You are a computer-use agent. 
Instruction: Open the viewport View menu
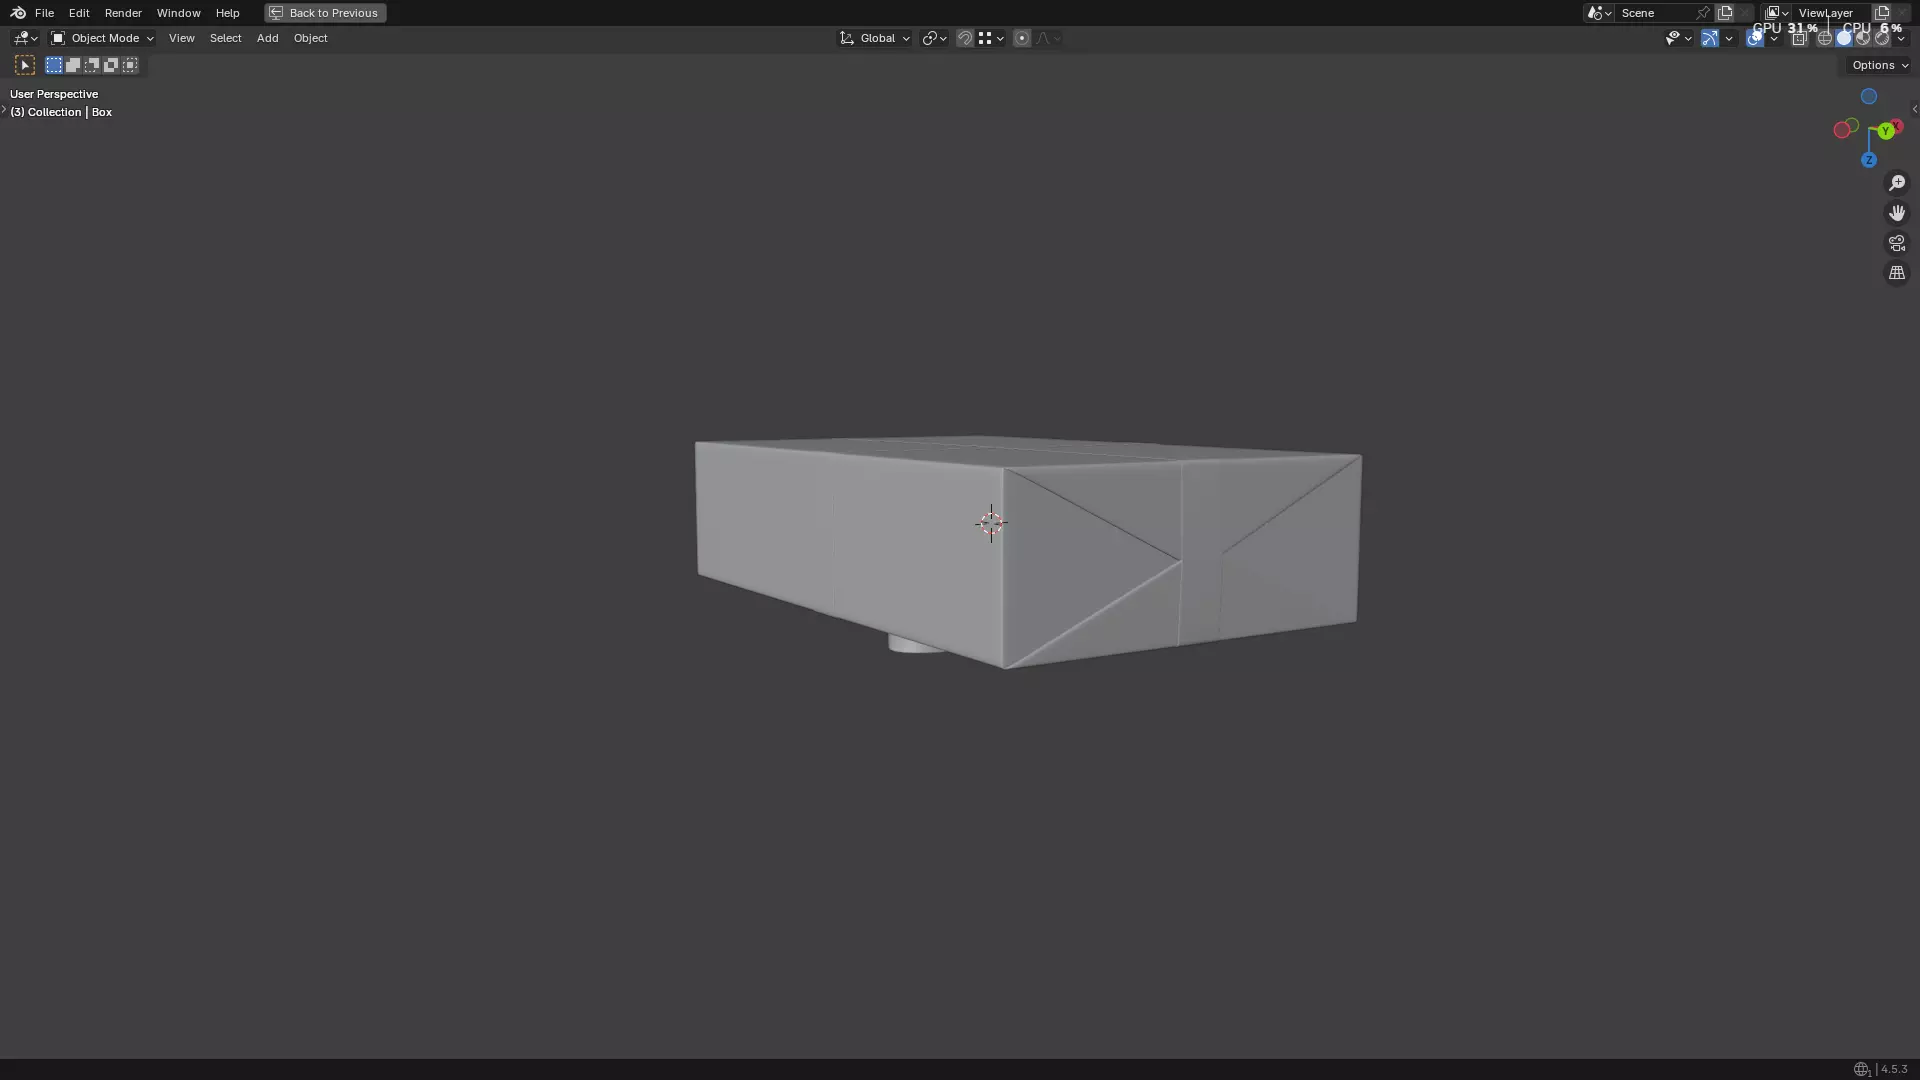click(181, 38)
